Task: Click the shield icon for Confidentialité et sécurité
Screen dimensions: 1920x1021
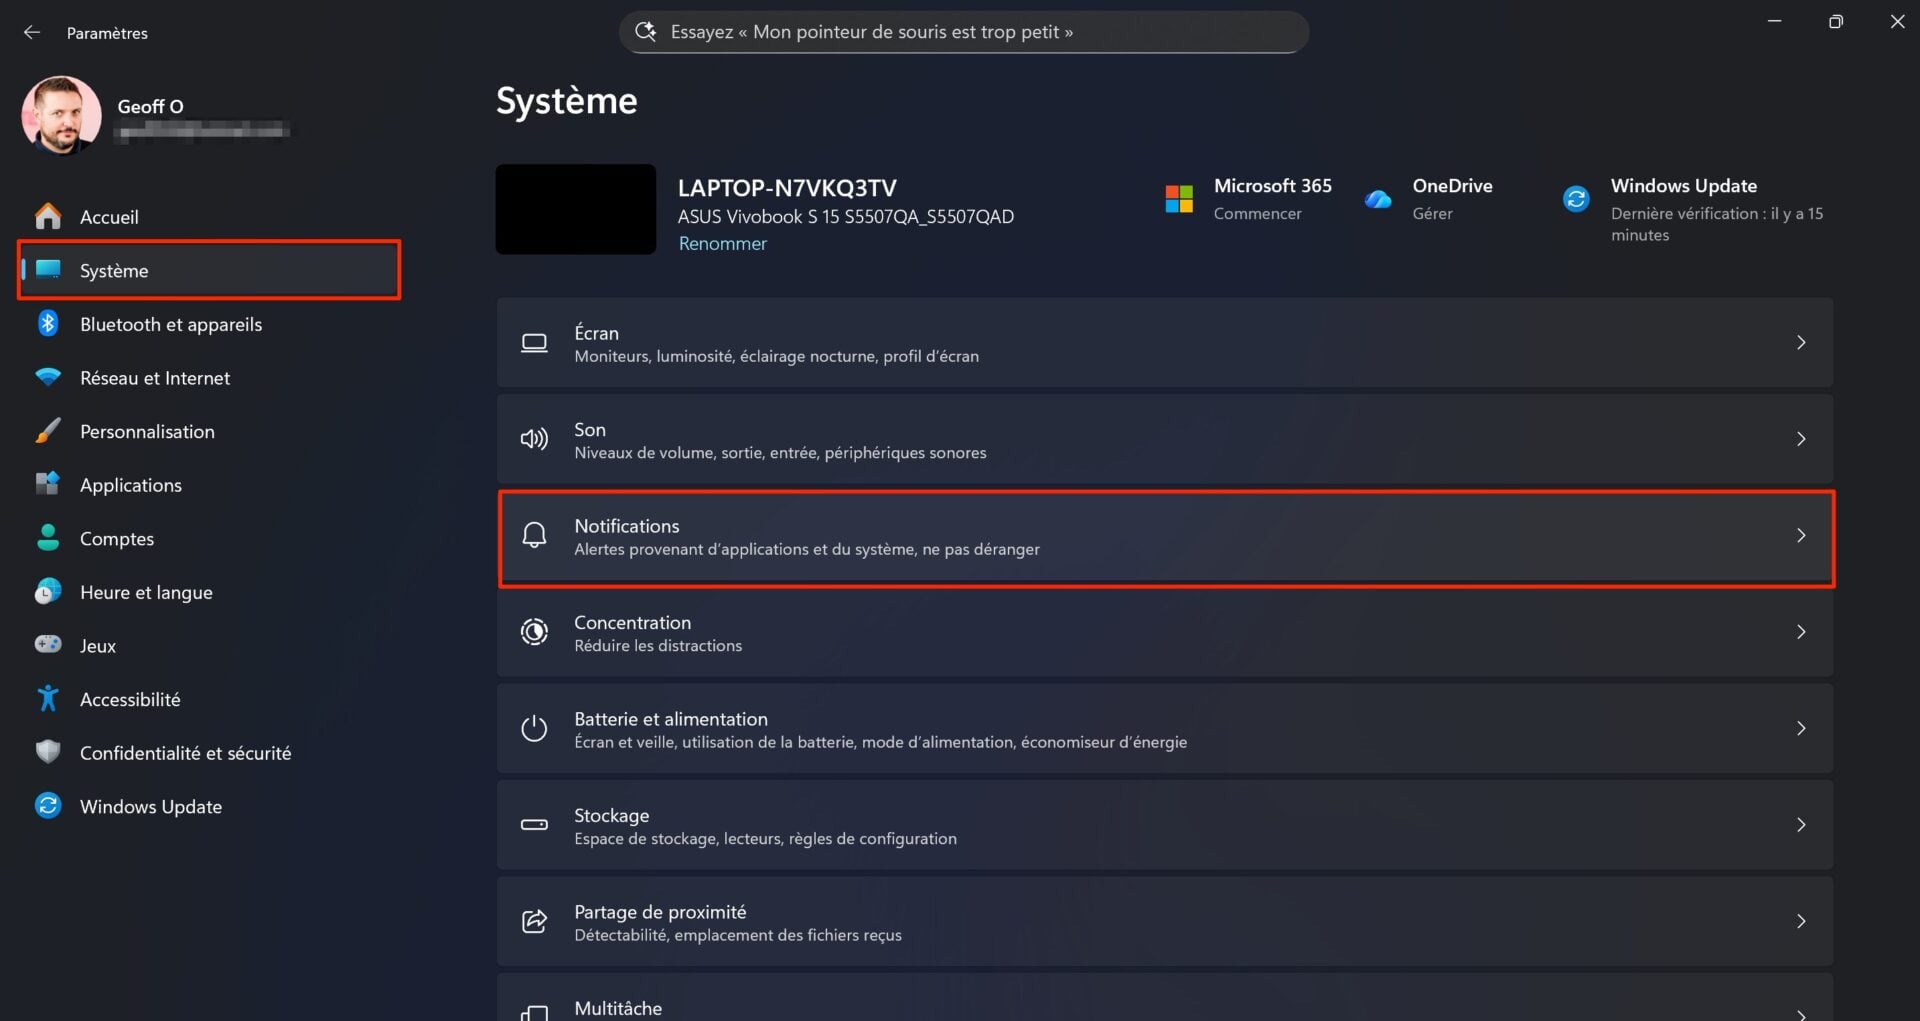Action: 47,752
